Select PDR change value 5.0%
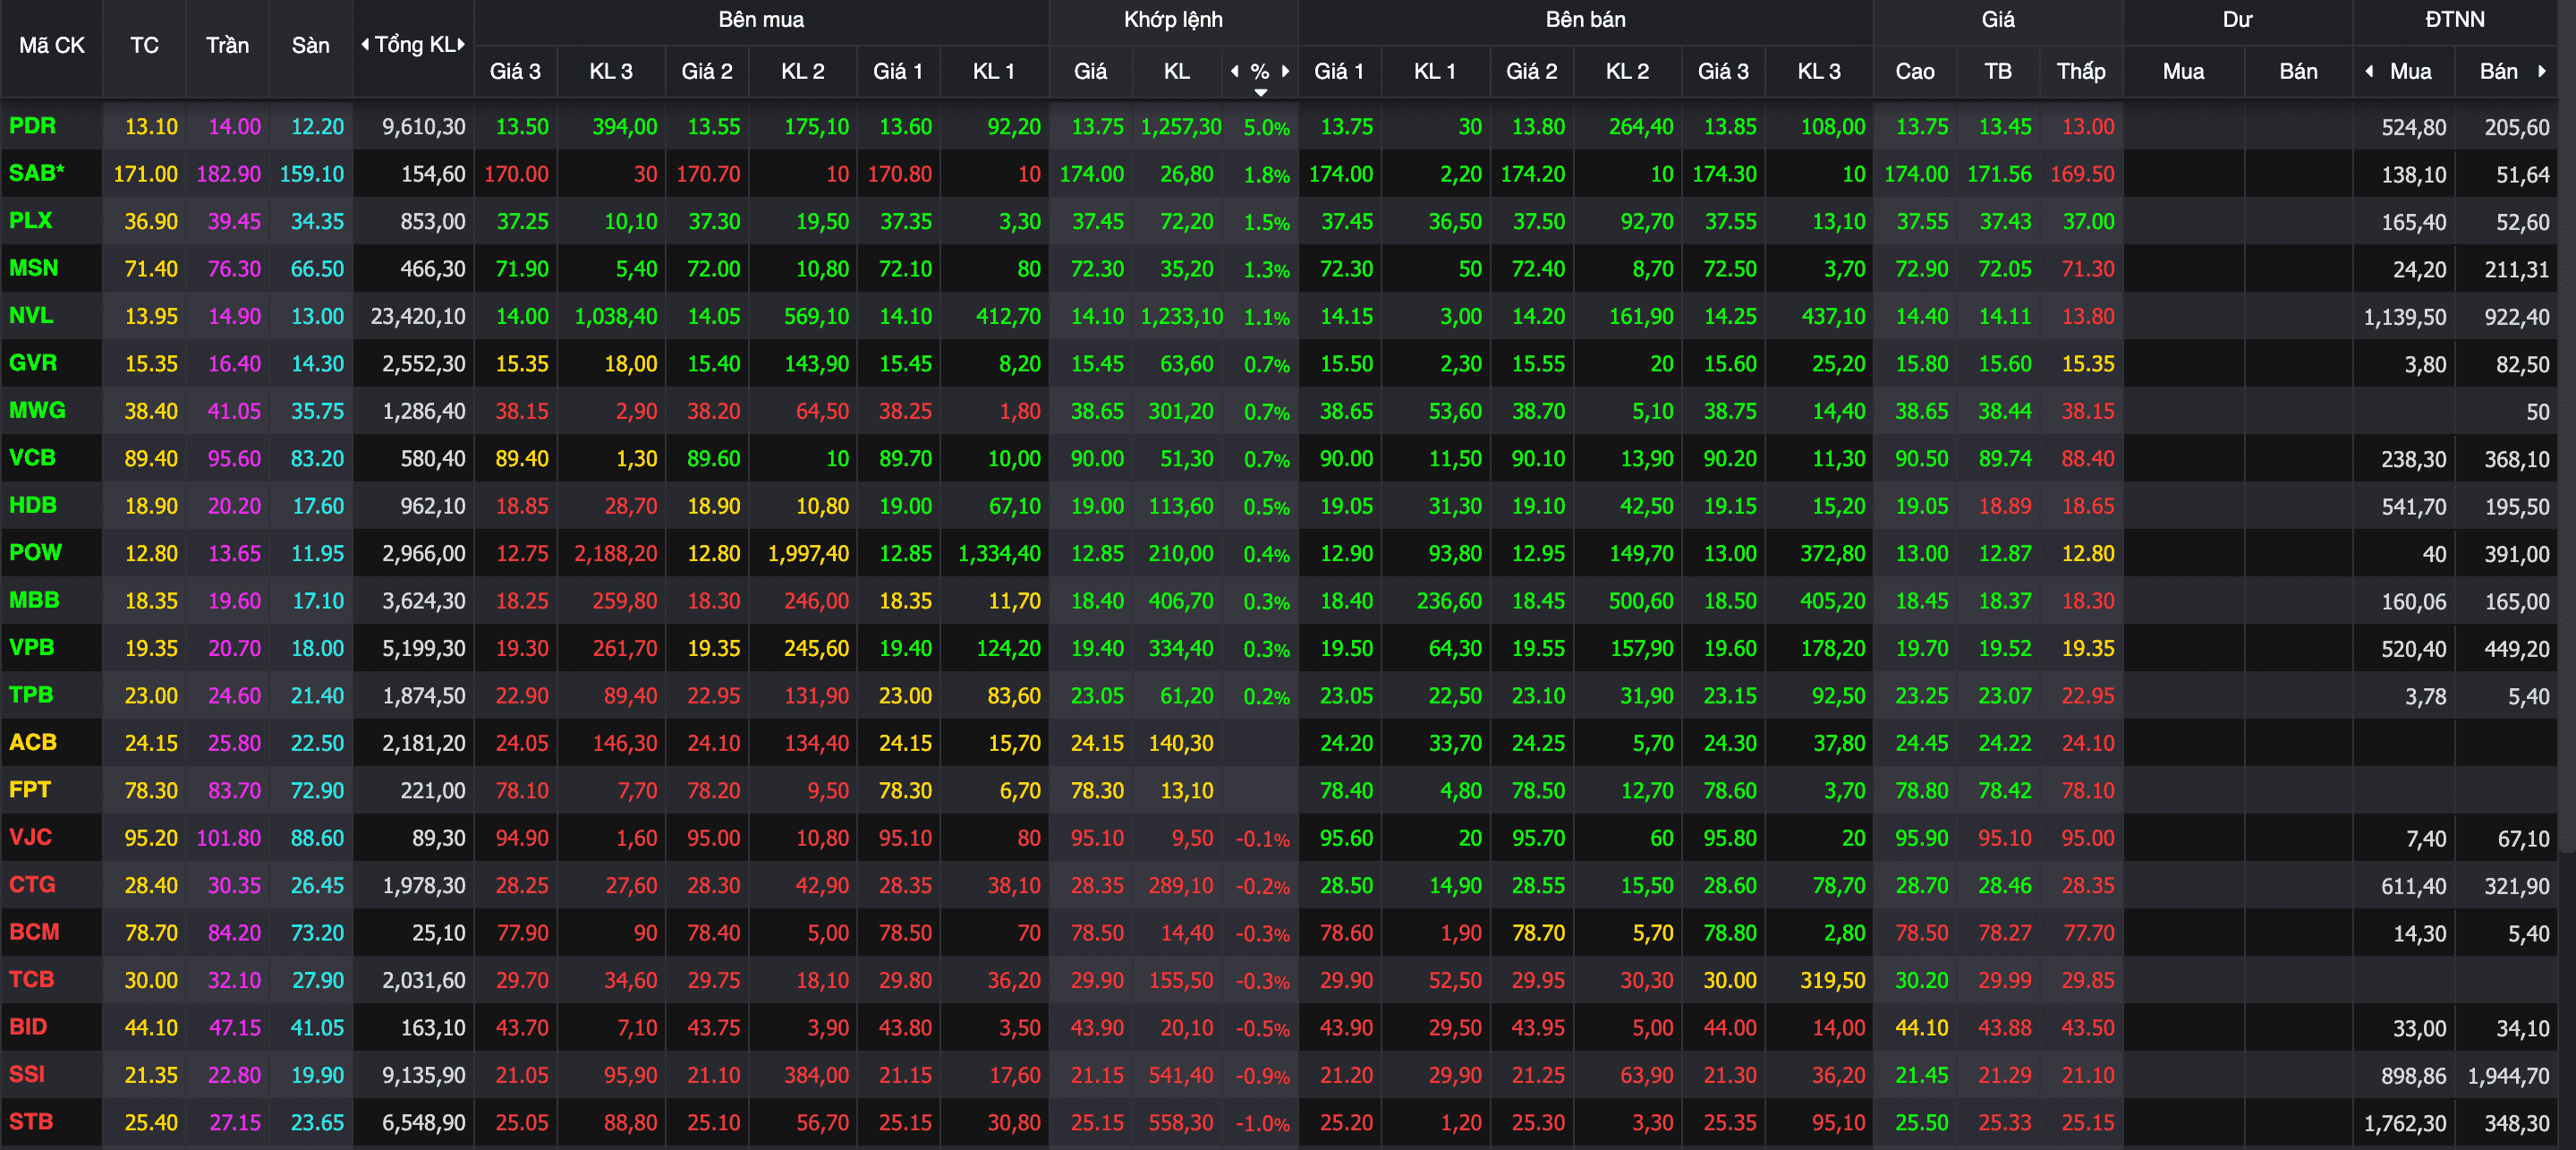The width and height of the screenshot is (2576, 1150). point(1266,128)
